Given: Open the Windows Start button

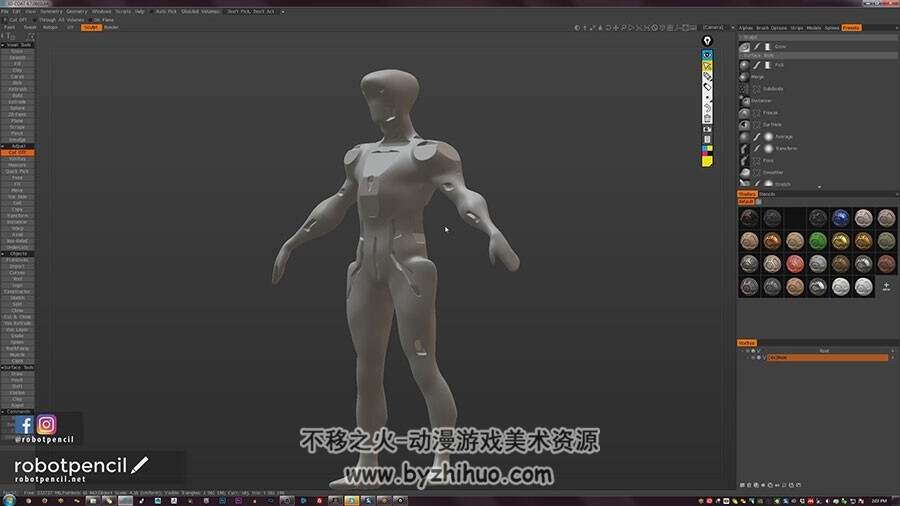Looking at the screenshot, I should 9,501.
